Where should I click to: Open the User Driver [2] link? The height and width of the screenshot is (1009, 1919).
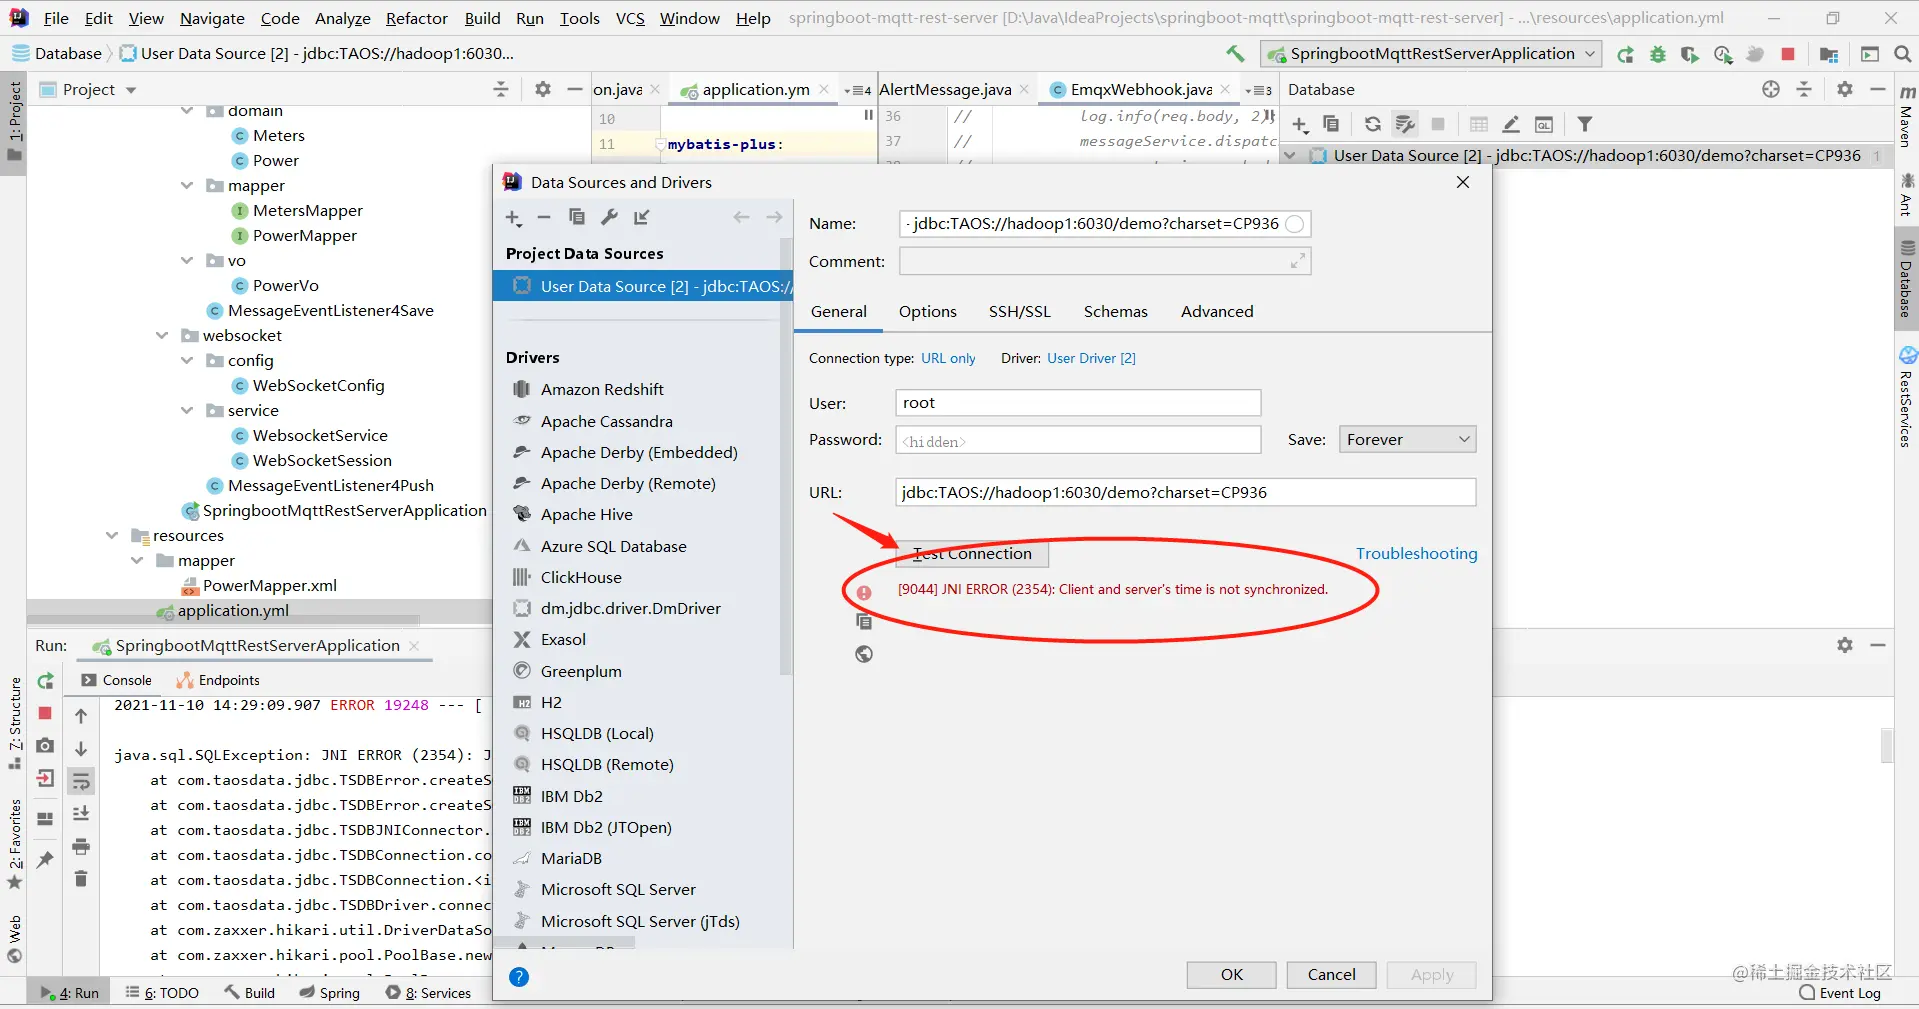[x=1091, y=358]
